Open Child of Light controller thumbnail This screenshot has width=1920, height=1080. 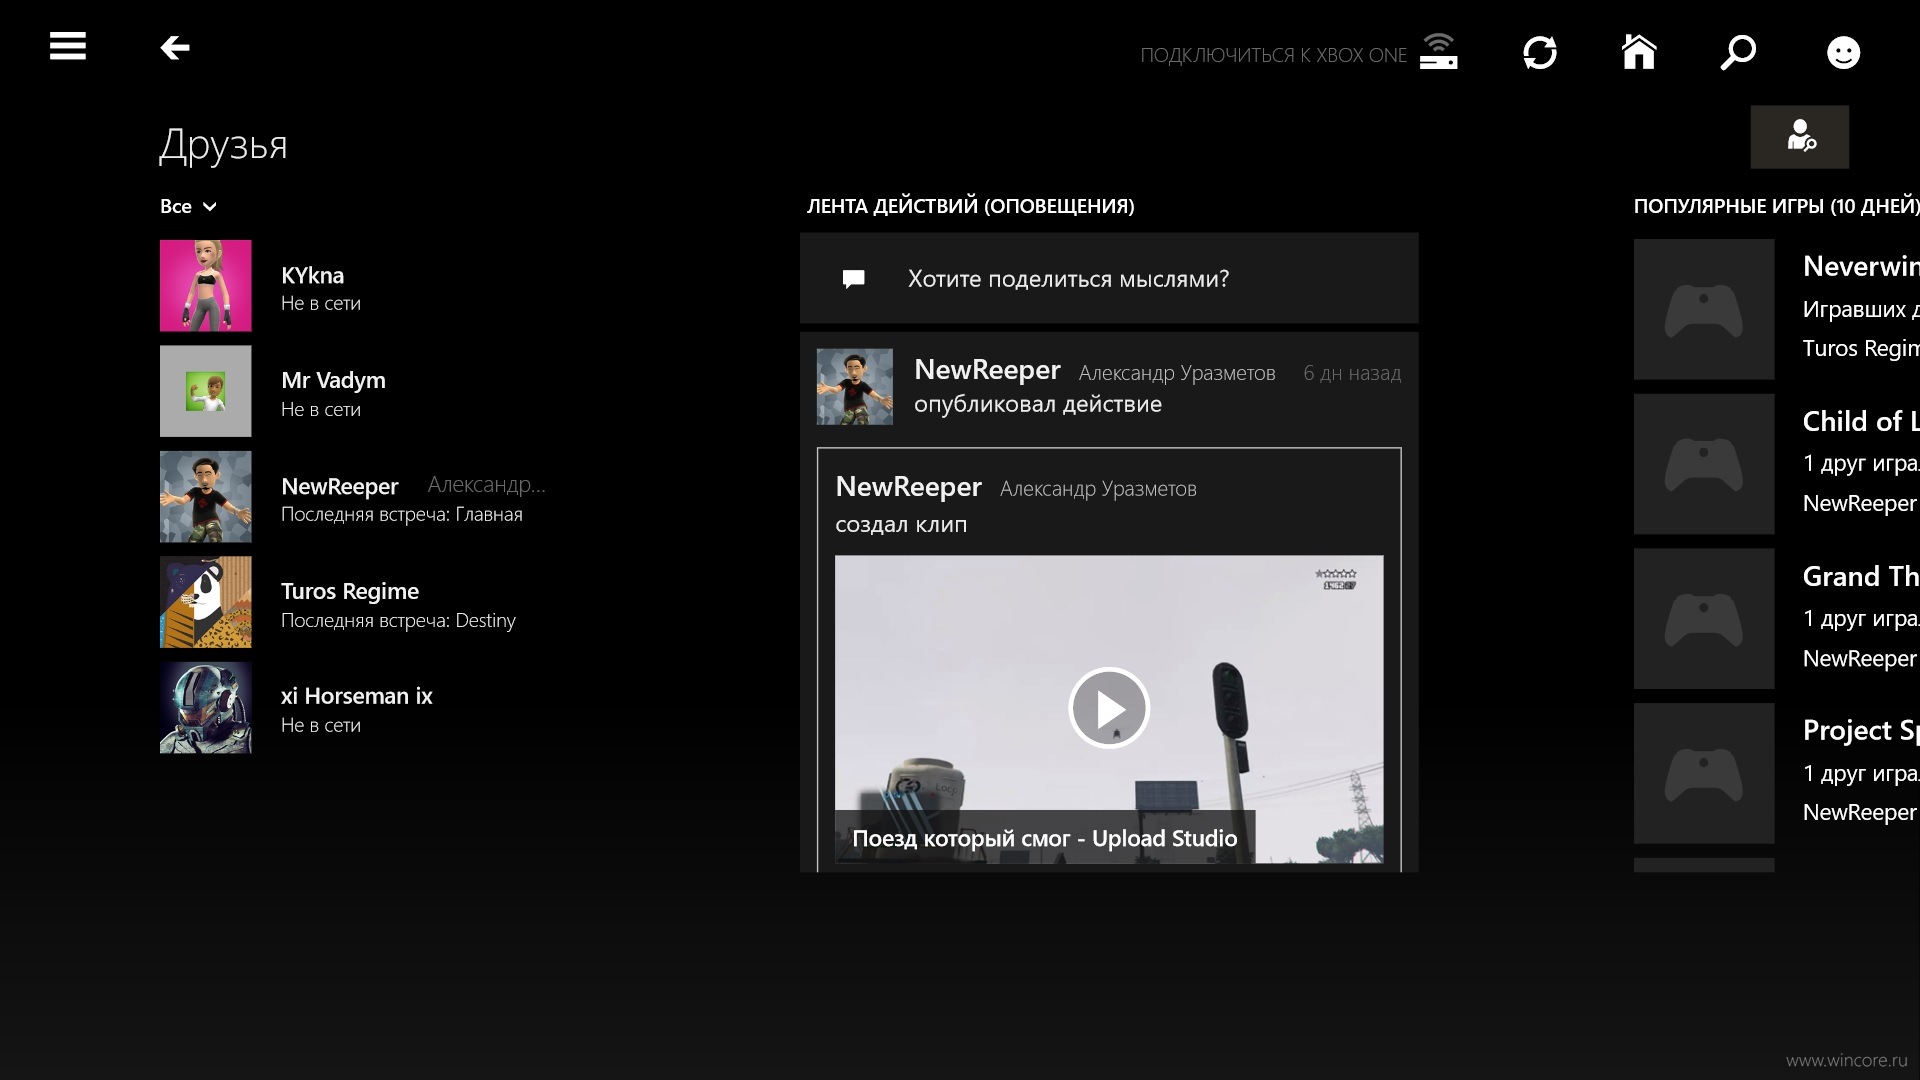pos(1704,464)
